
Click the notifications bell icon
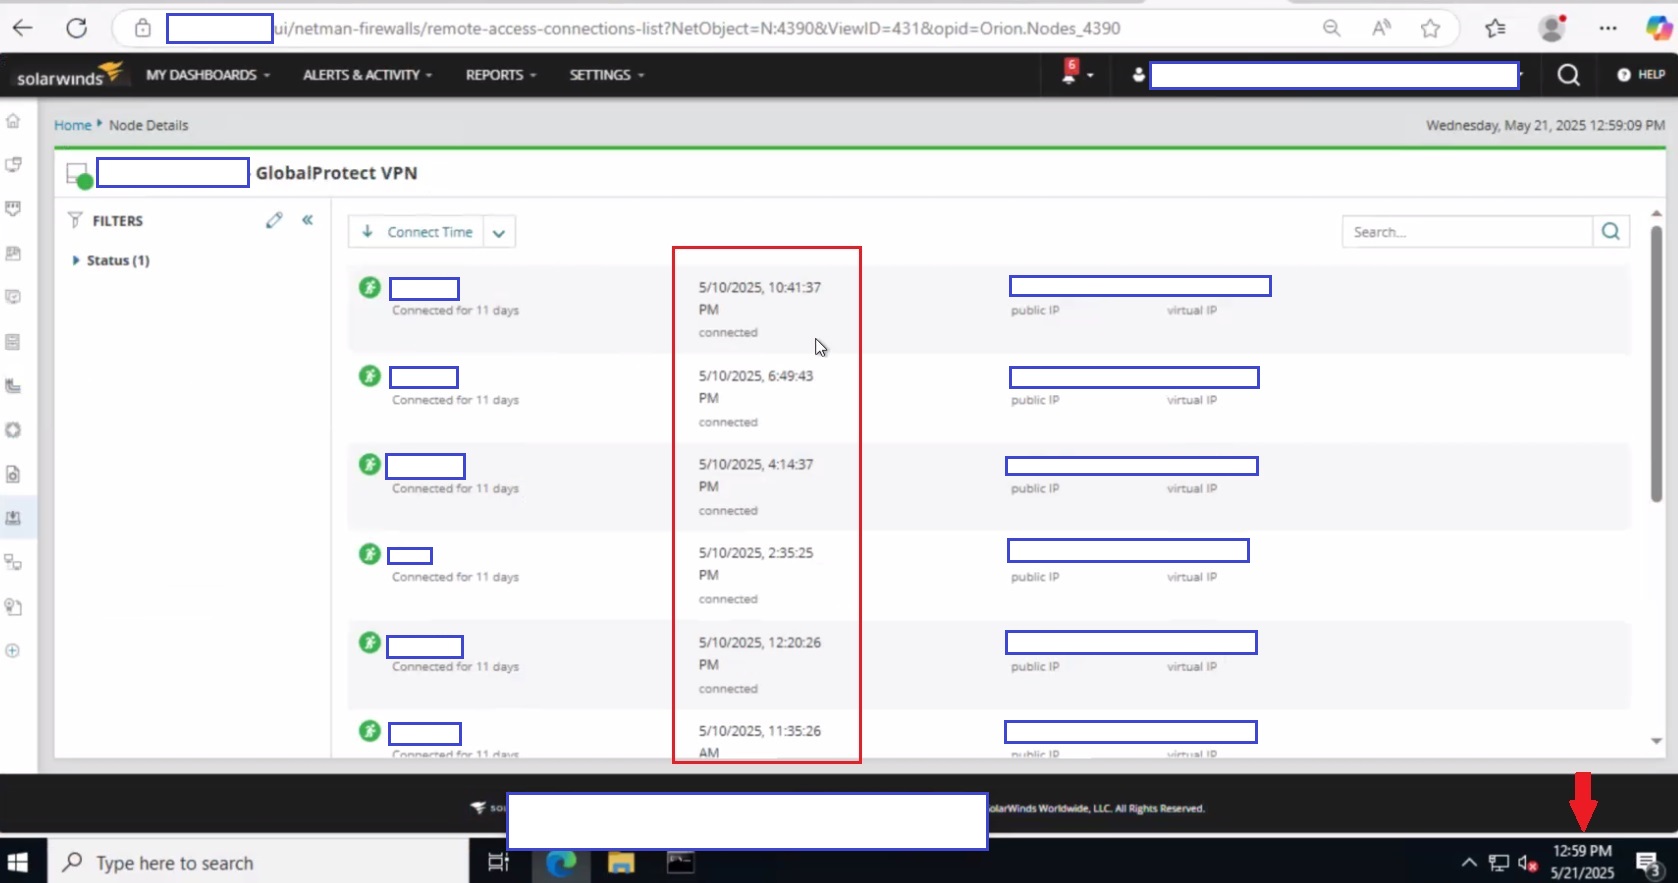point(1070,73)
